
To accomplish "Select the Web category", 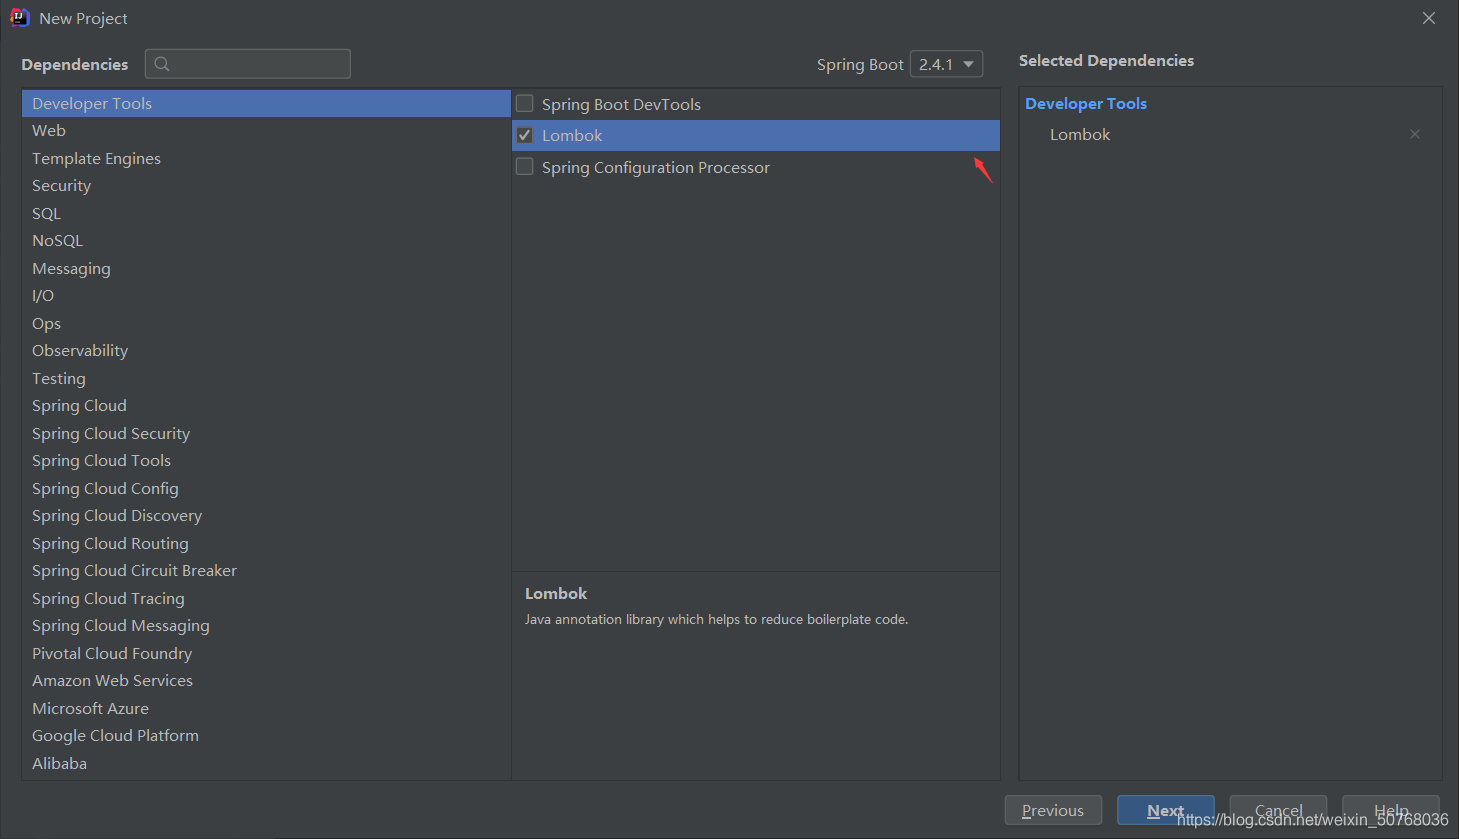I will coord(266,131).
